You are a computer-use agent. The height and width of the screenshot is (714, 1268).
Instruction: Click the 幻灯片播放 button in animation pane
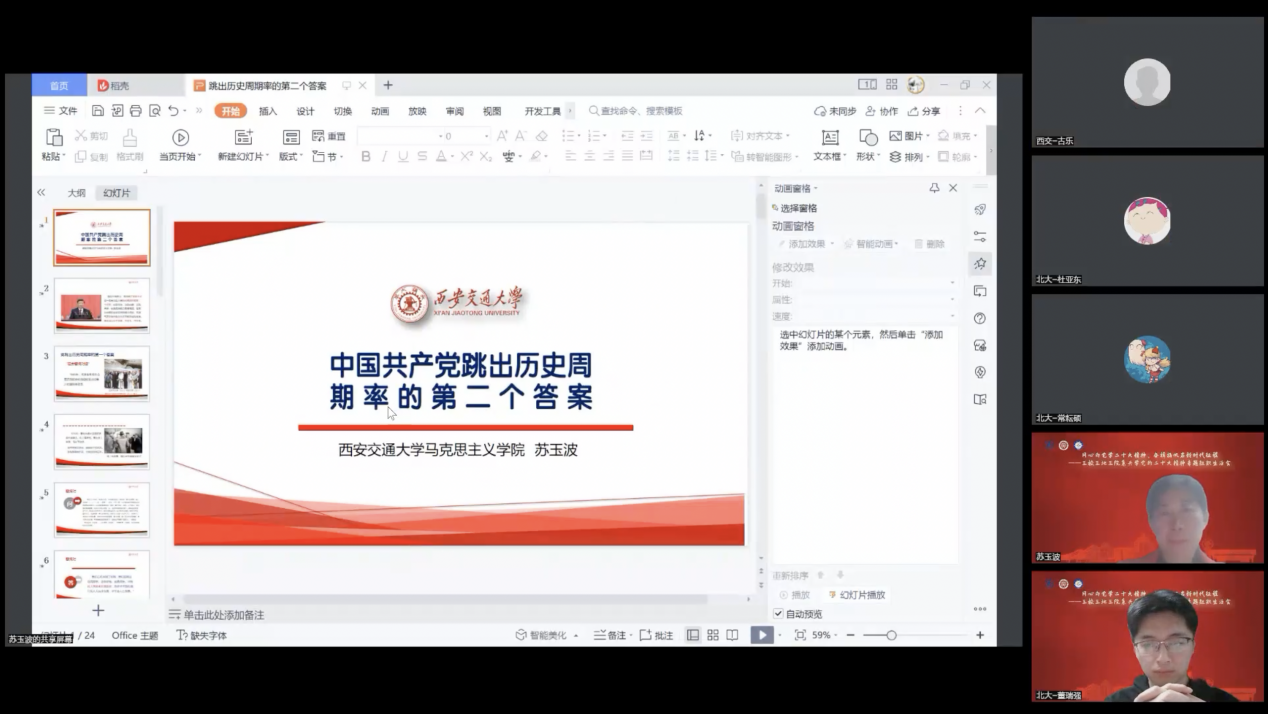pyautogui.click(x=857, y=595)
